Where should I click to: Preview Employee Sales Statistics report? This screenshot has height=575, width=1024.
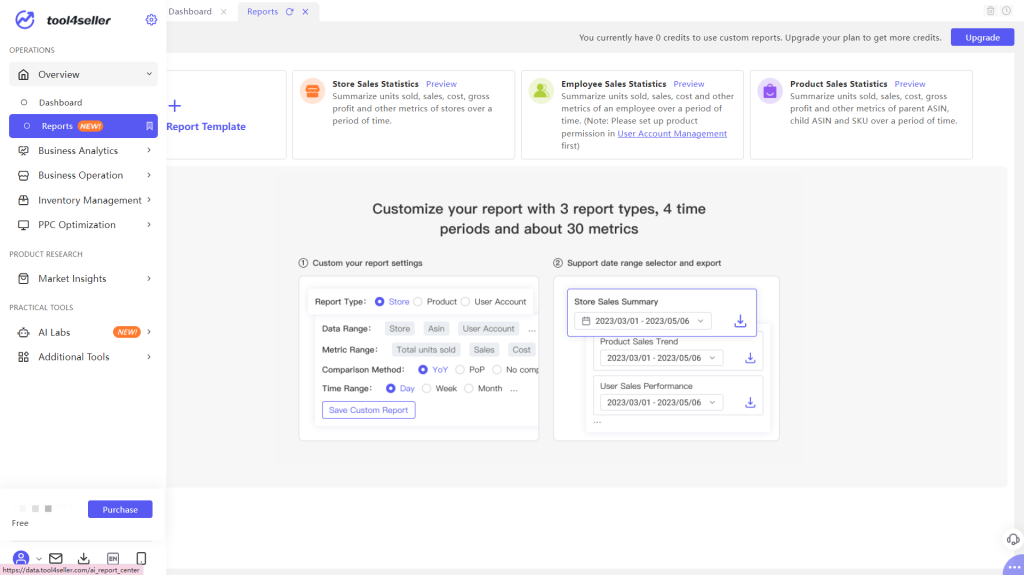[x=689, y=84]
